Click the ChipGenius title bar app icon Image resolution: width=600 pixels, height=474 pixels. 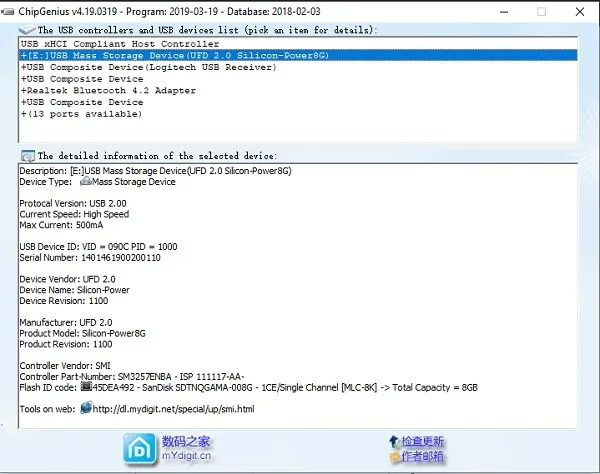pyautogui.click(x=8, y=11)
